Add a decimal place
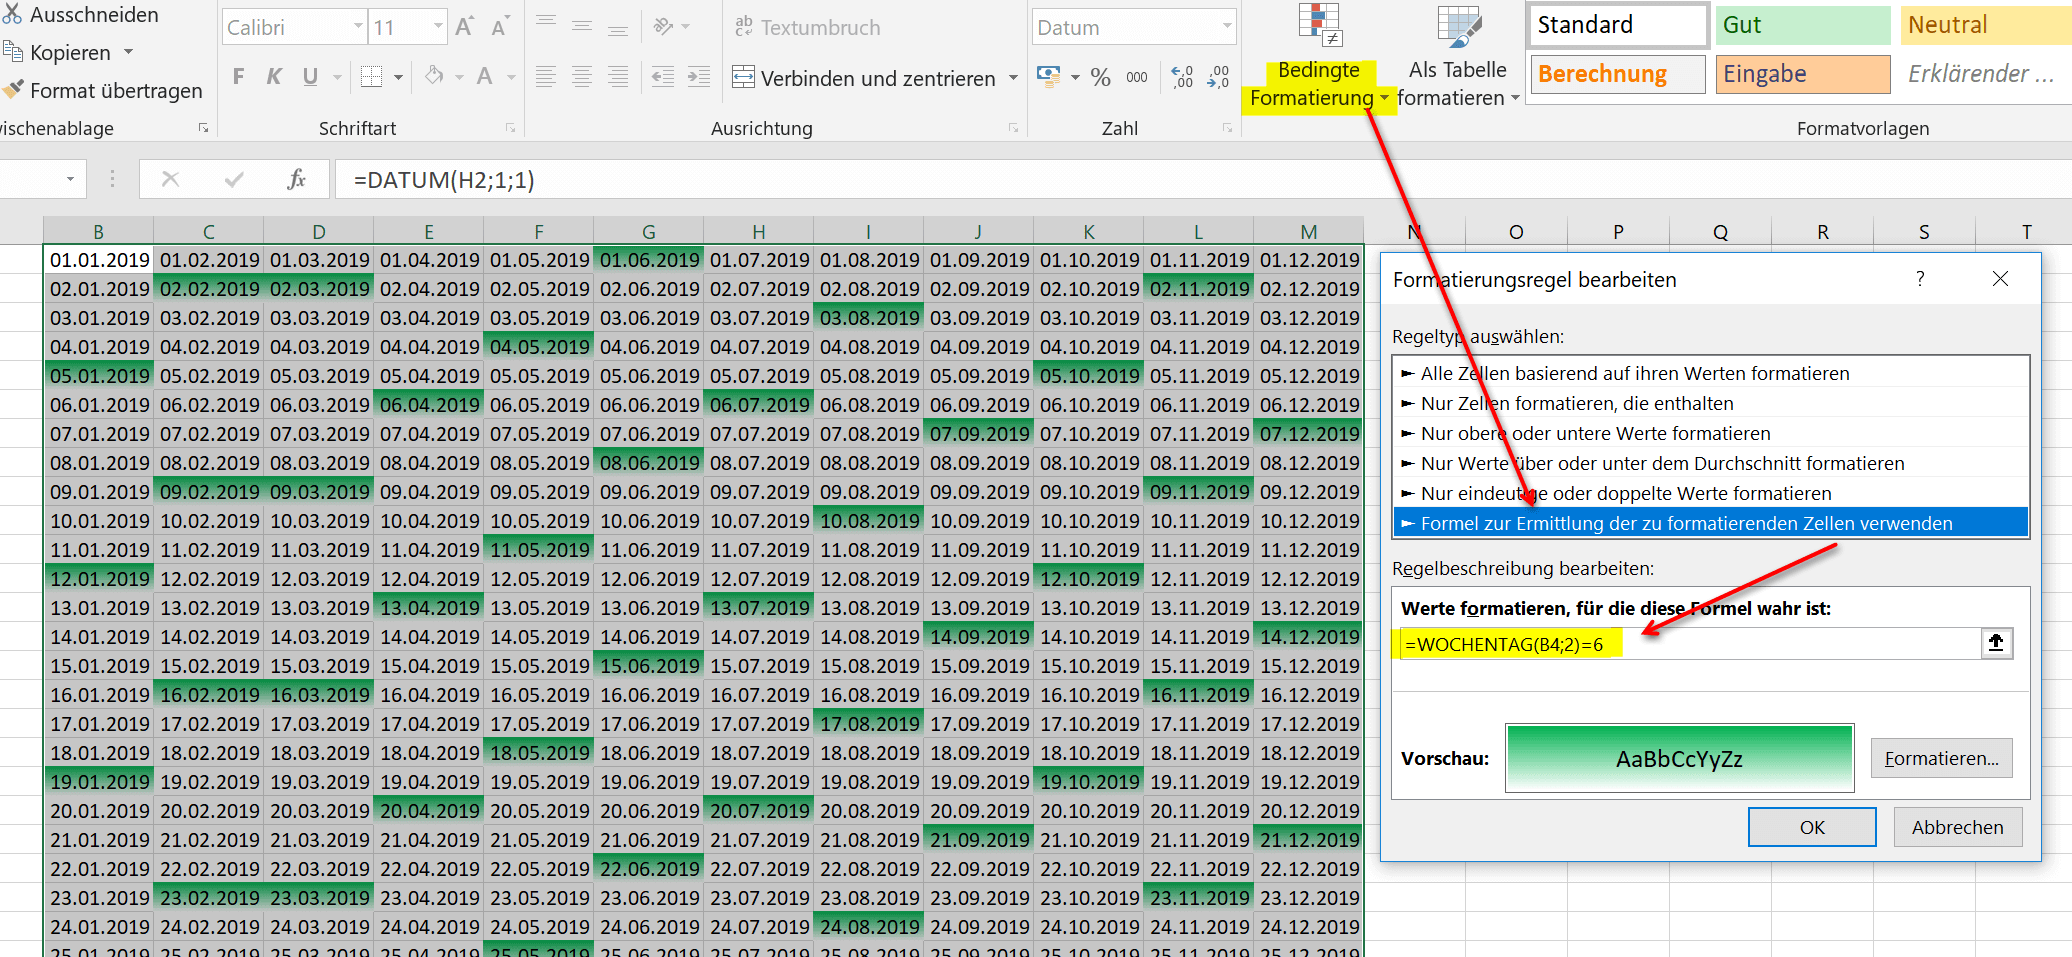2072x957 pixels. tap(1182, 77)
